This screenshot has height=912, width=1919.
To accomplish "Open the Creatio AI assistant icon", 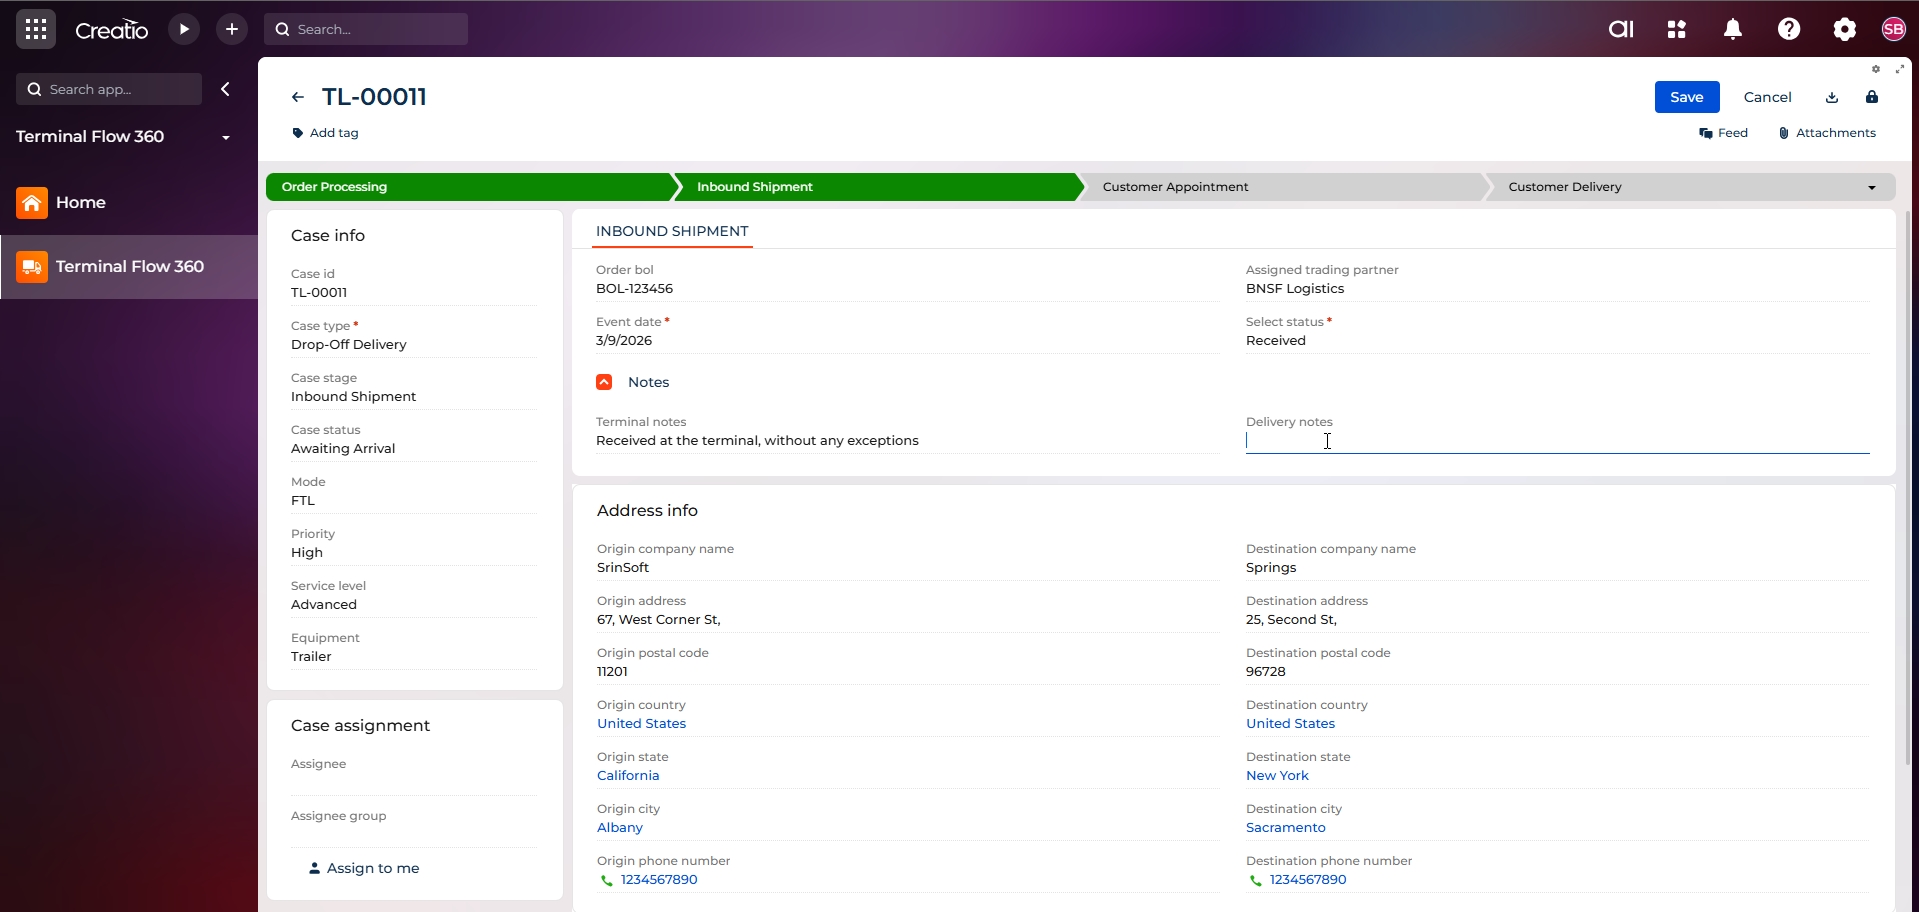I will click(1621, 29).
